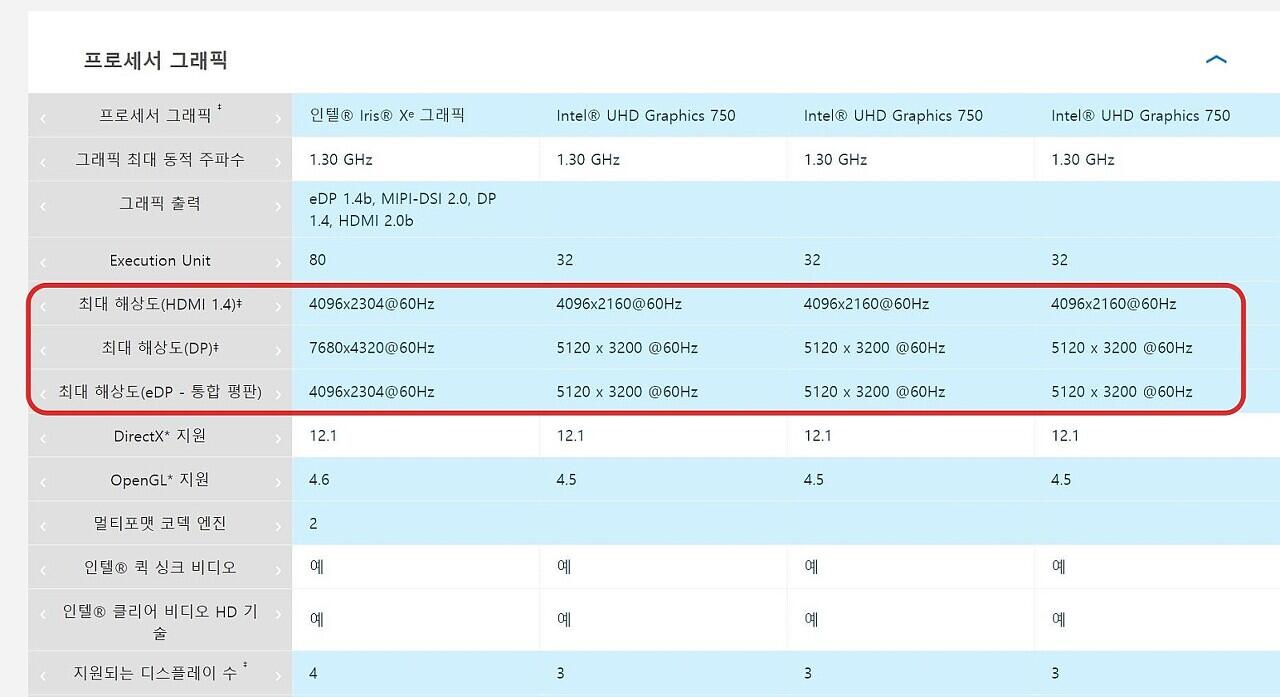
Task: Click right arrow beside 최대 해상도(HDMI 1.4) label
Action: [x=278, y=306]
